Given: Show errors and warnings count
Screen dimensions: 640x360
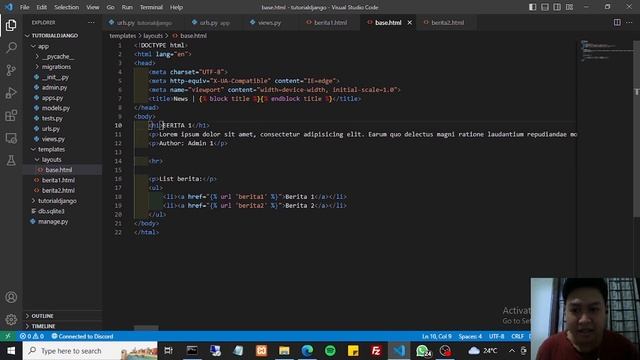Looking at the screenshot, I should [32, 336].
